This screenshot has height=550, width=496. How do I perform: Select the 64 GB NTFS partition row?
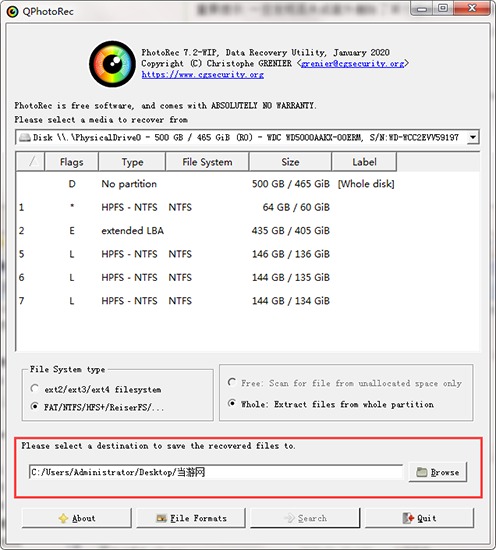pos(247,207)
